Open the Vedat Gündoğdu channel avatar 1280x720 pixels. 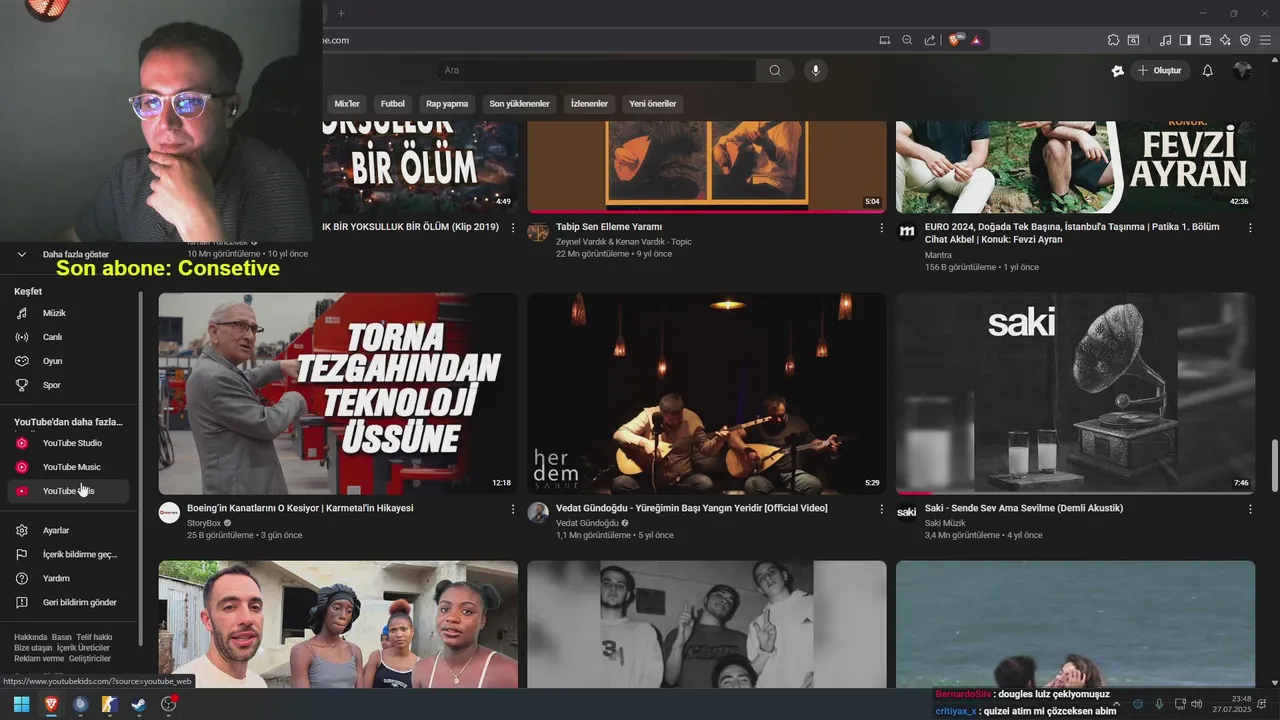click(538, 513)
